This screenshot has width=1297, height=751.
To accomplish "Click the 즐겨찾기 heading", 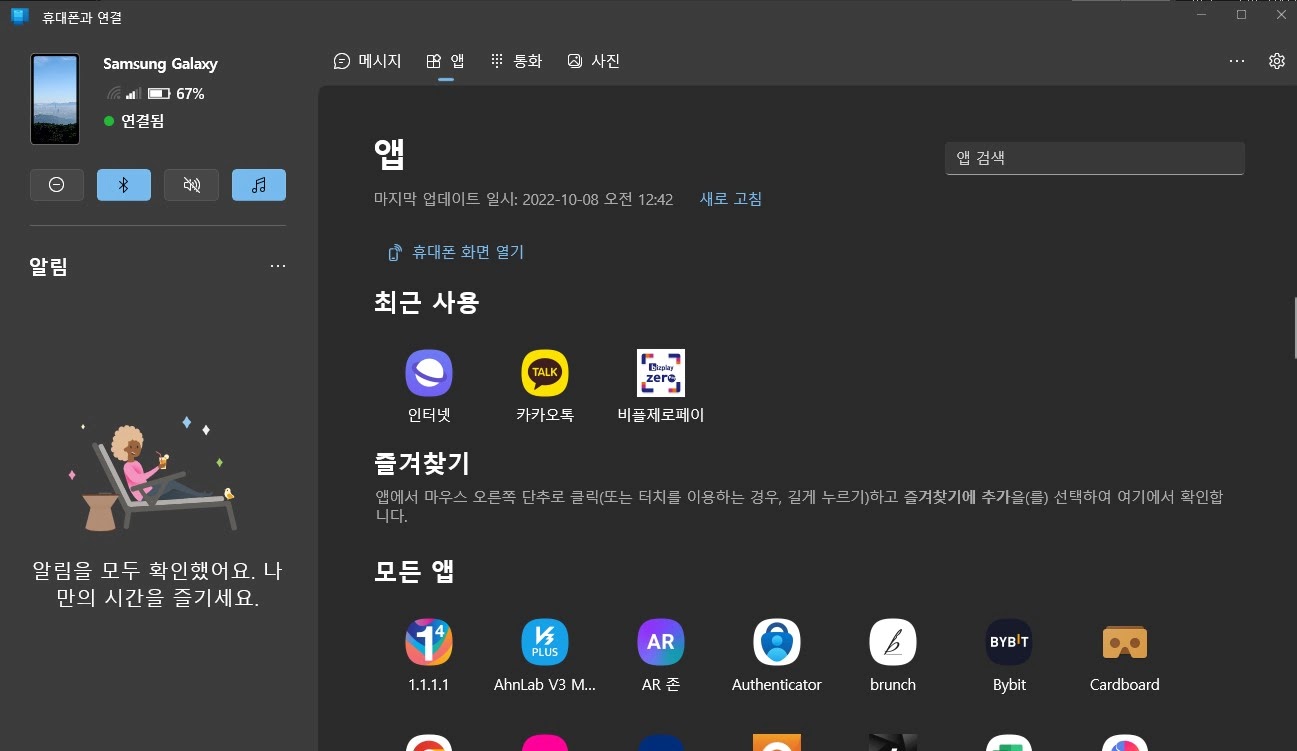I will coord(422,463).
